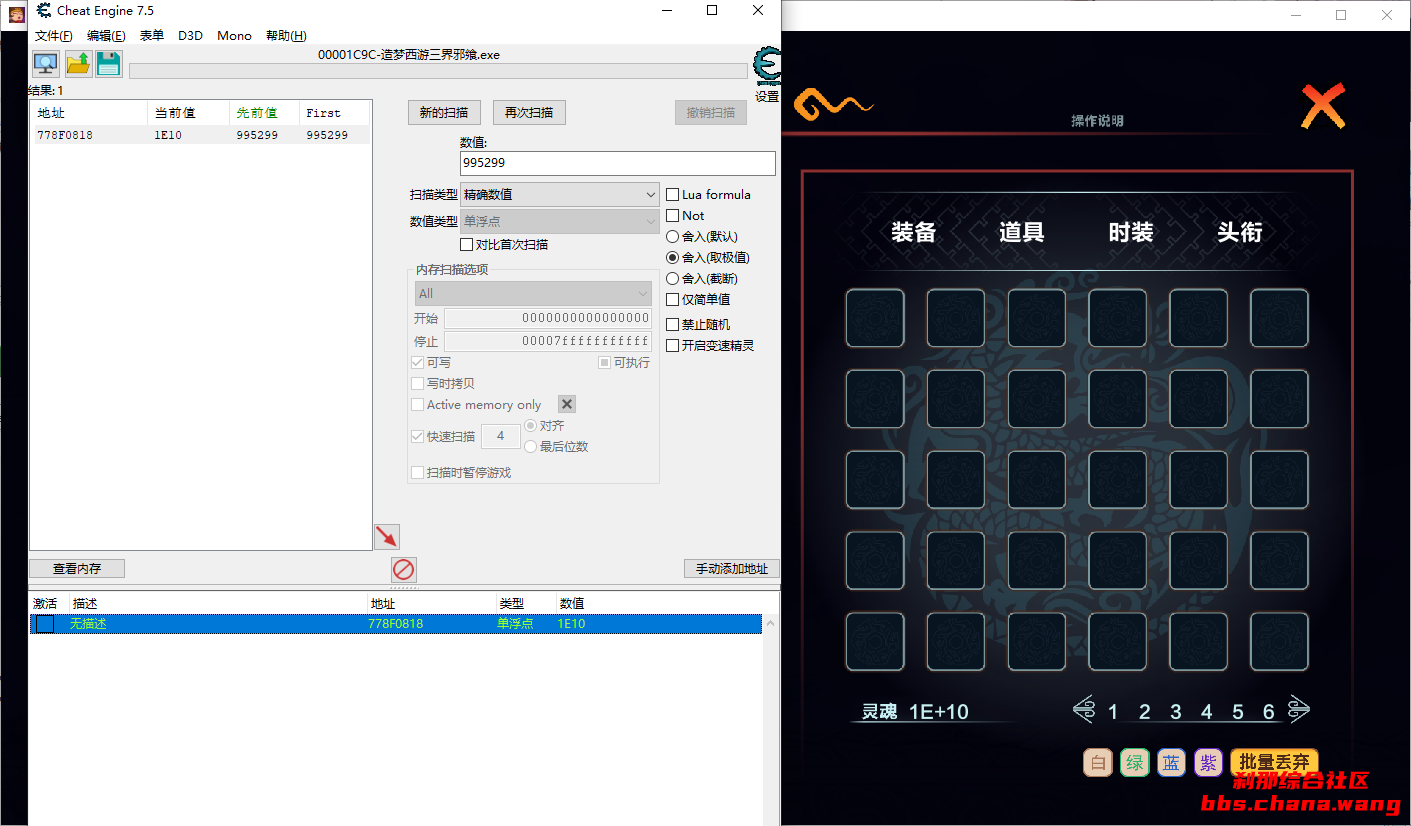
Task: Click the Cheat Engine settings logo
Action: 767,66
